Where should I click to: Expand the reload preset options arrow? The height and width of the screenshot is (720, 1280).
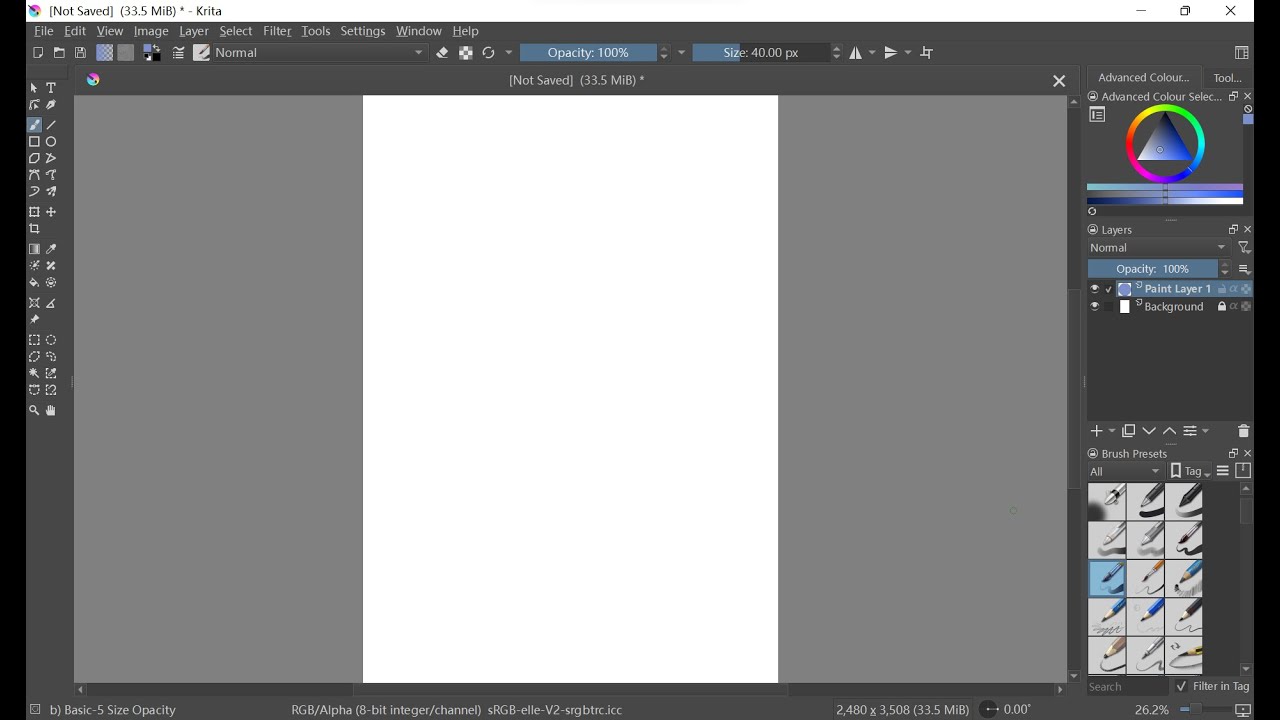click(x=509, y=53)
